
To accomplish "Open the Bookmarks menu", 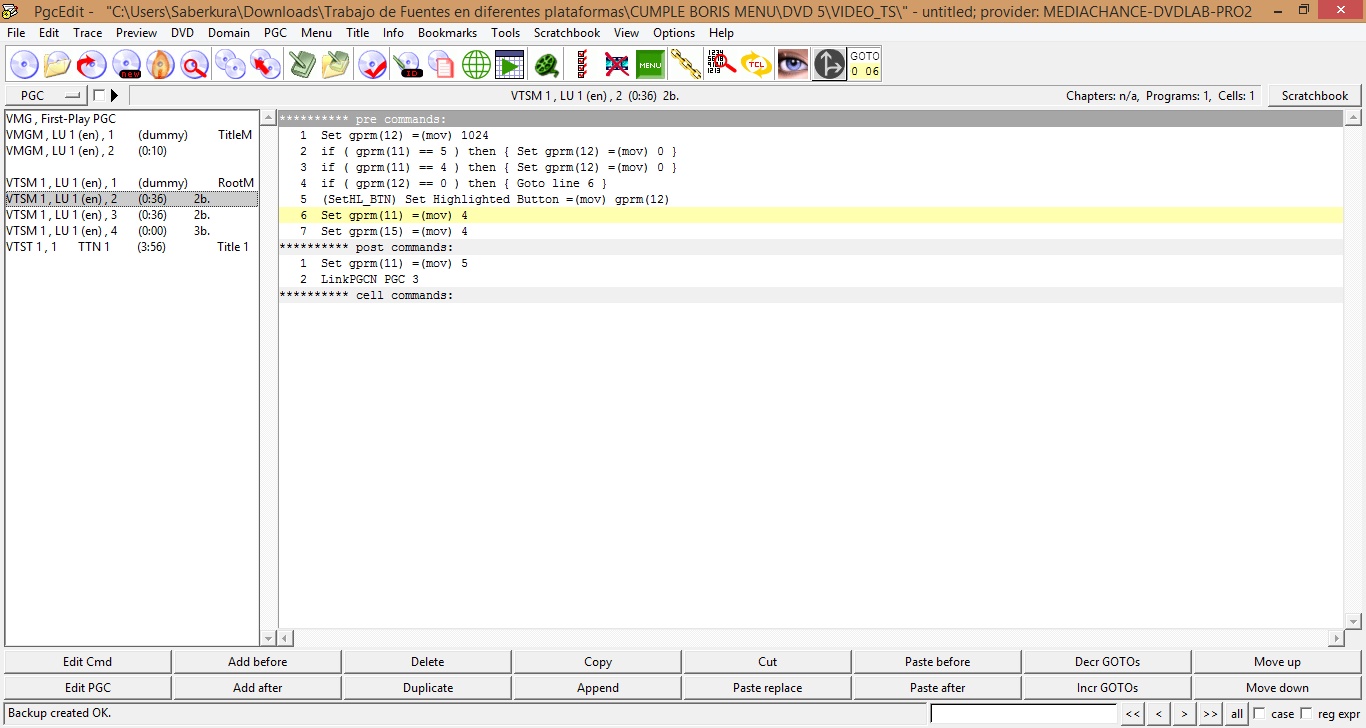I will pyautogui.click(x=447, y=33).
